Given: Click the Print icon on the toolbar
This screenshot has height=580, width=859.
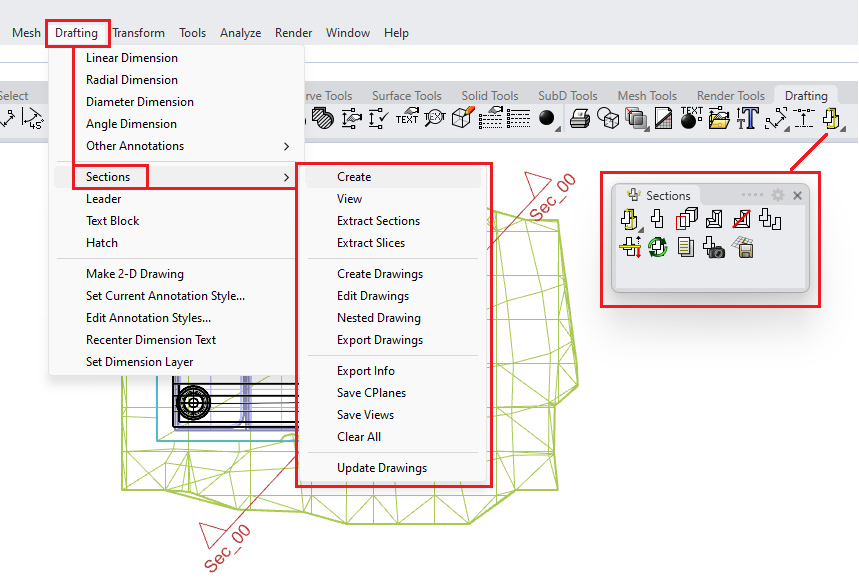Looking at the screenshot, I should (579, 120).
